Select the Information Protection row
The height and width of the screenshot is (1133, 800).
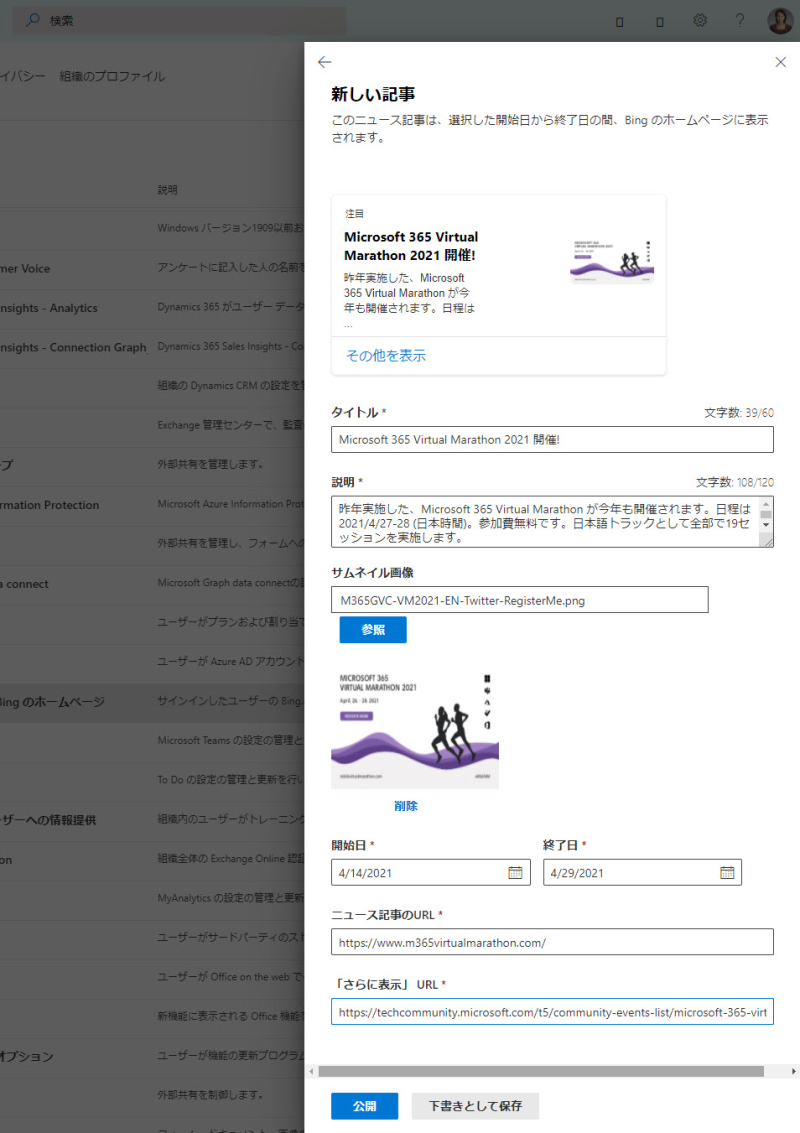click(x=152, y=505)
